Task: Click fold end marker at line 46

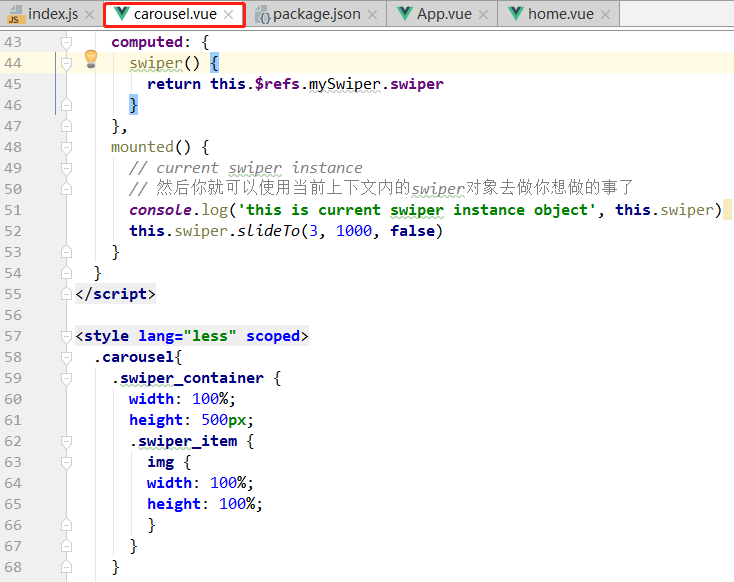Action: pyautogui.click(x=66, y=105)
